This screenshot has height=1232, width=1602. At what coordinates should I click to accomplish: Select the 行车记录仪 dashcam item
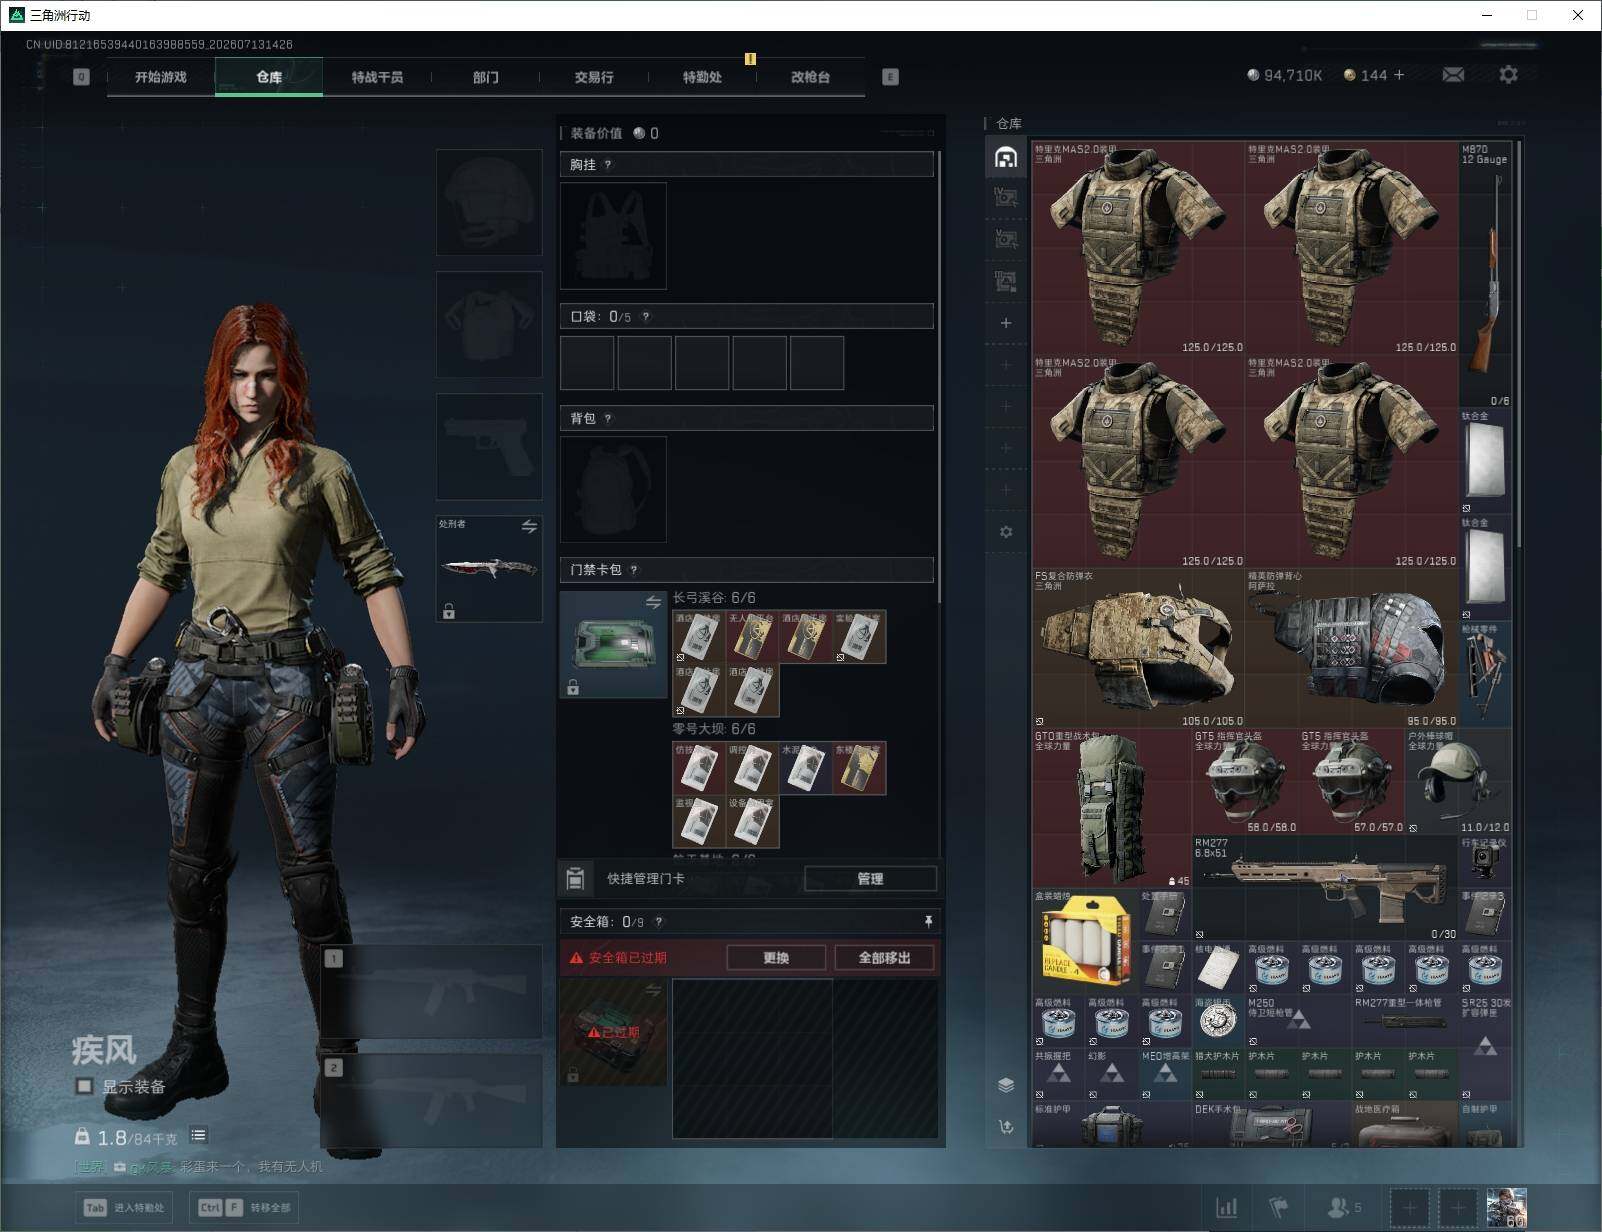click(1485, 862)
